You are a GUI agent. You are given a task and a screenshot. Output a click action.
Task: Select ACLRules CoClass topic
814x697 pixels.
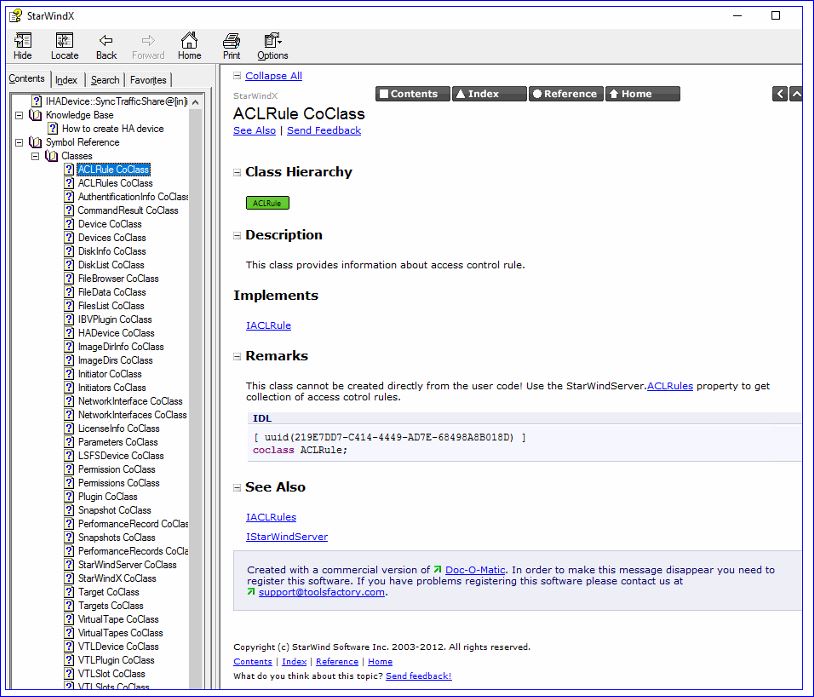(115, 183)
